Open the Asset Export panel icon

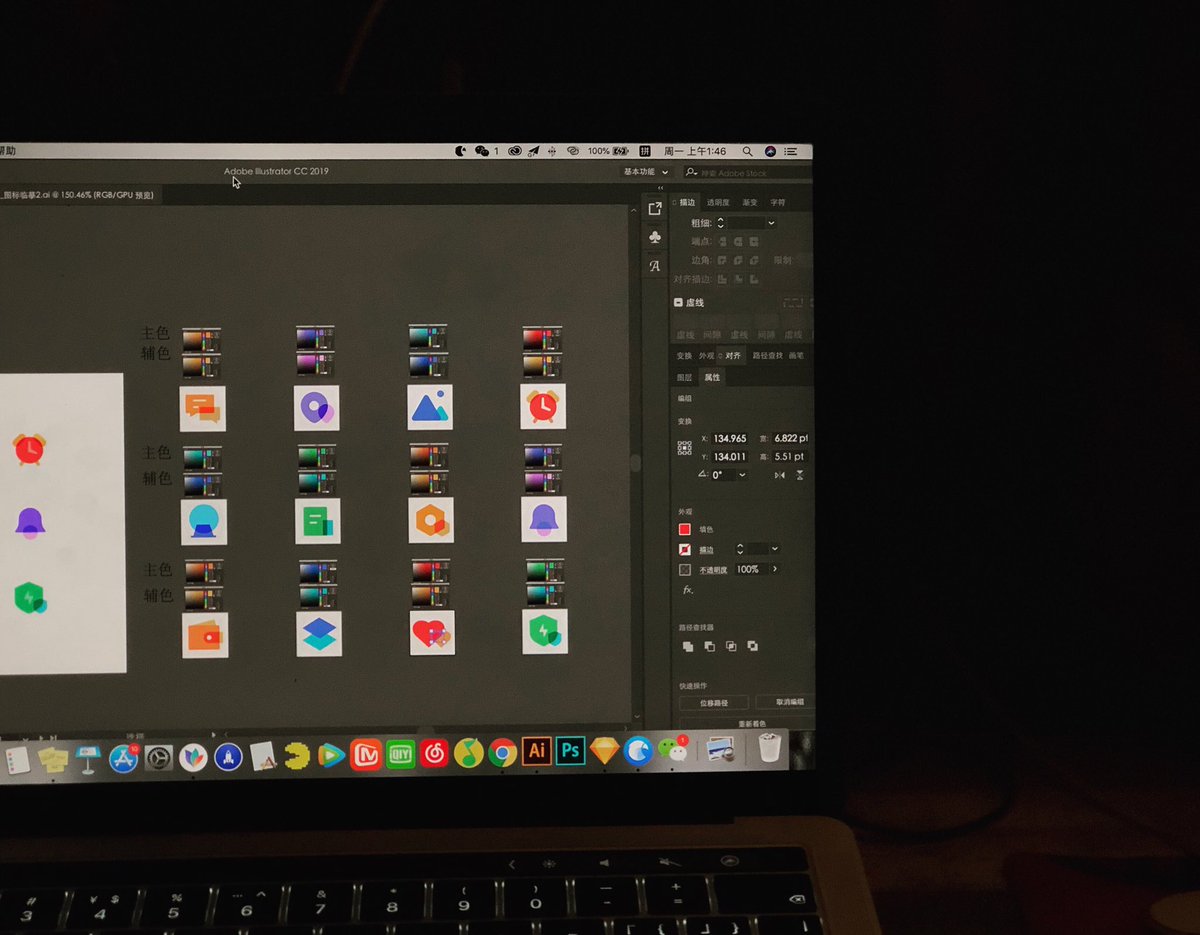tap(655, 208)
